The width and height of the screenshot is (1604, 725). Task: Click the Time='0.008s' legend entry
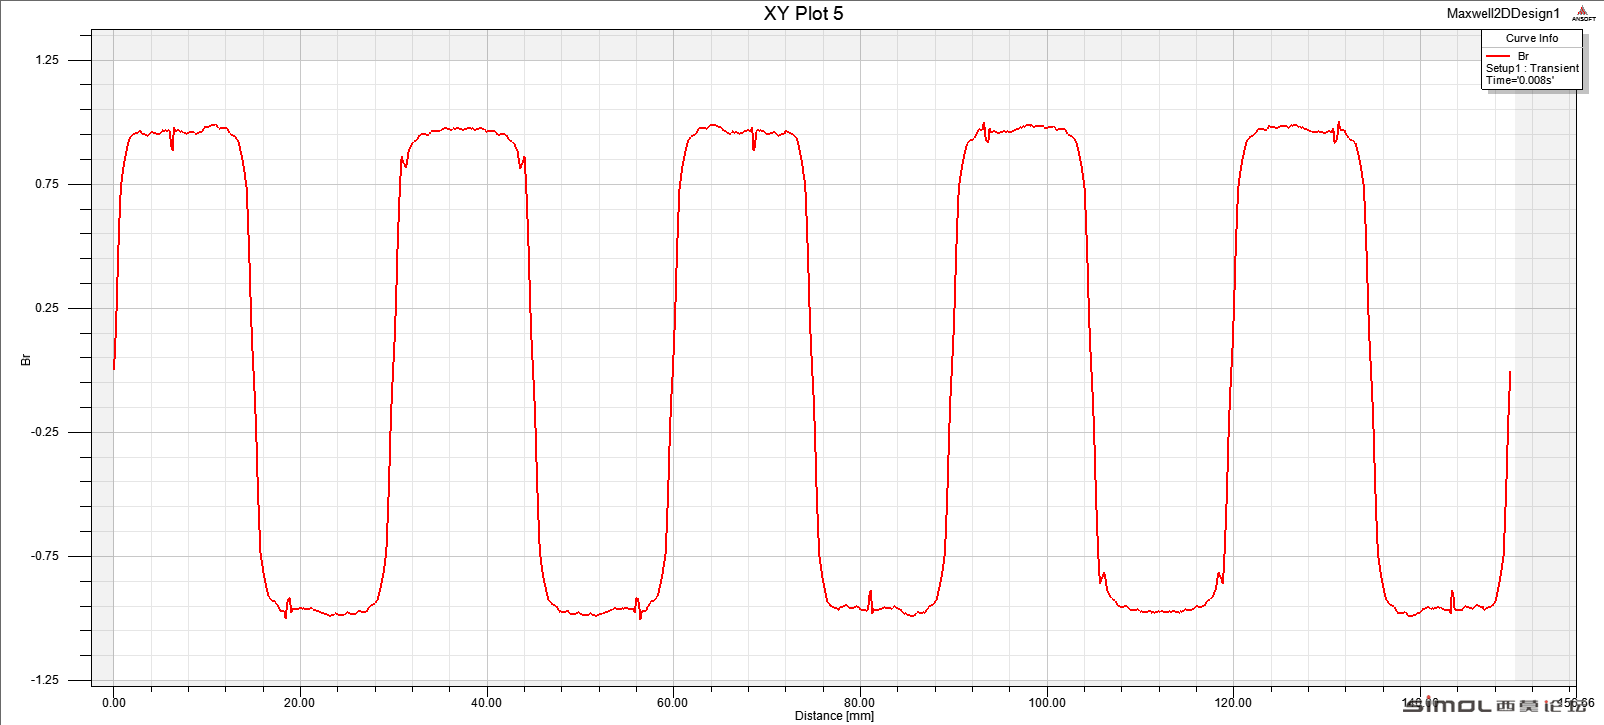[1520, 80]
